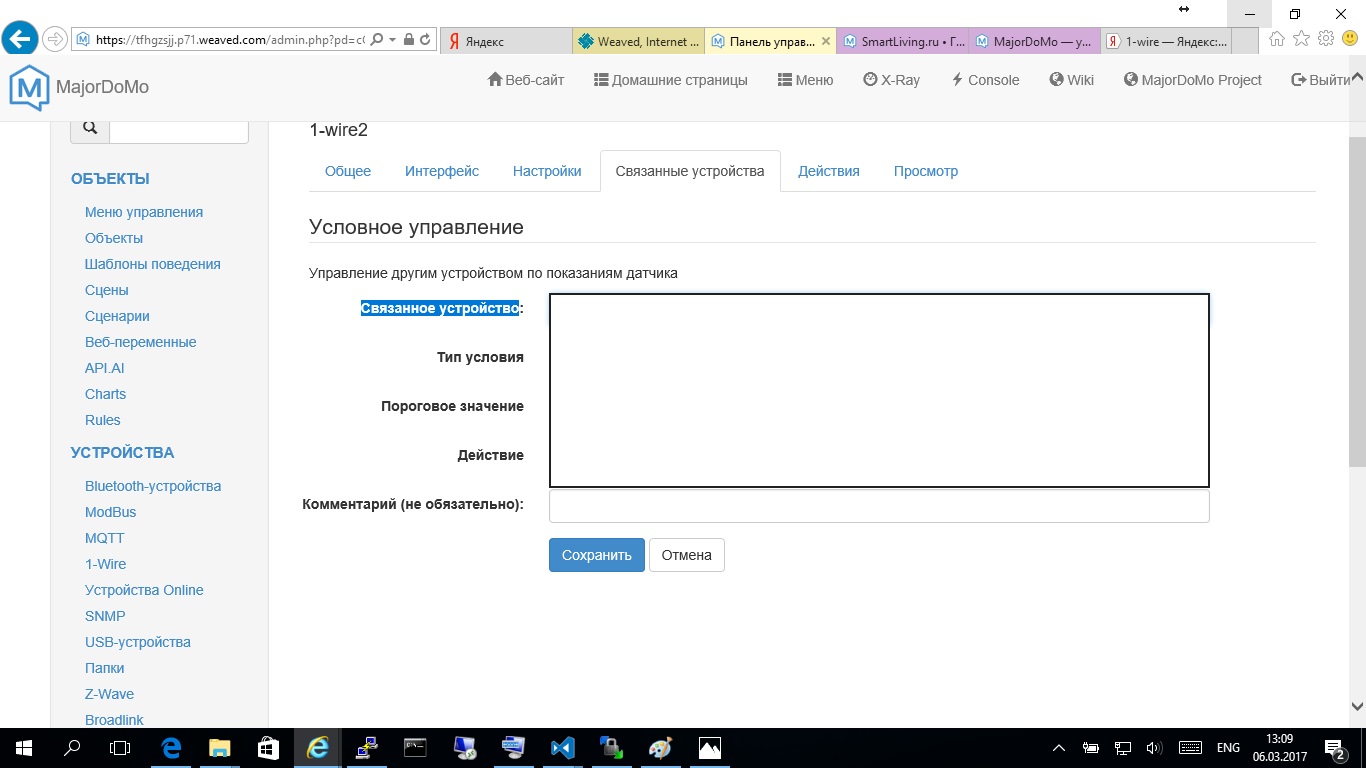1366x768 pixels.
Task: Open the Wiki navigation link
Action: [1071, 80]
